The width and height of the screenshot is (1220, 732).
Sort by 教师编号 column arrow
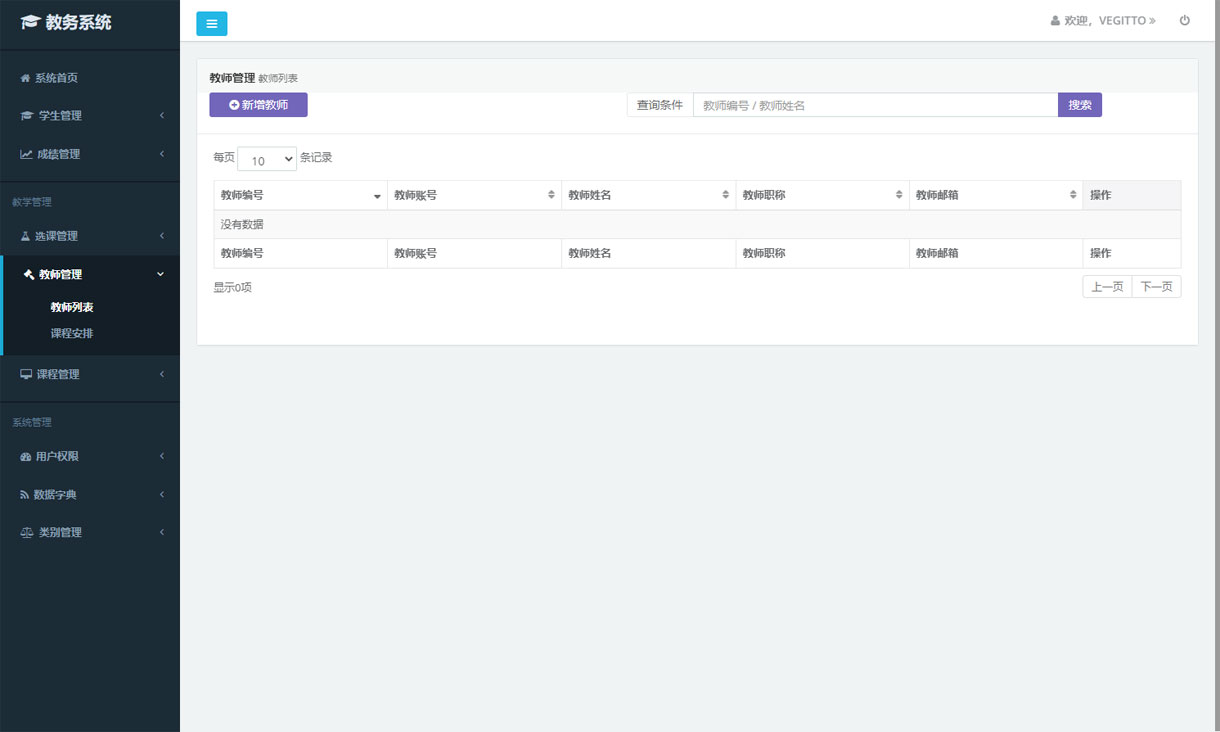click(377, 196)
